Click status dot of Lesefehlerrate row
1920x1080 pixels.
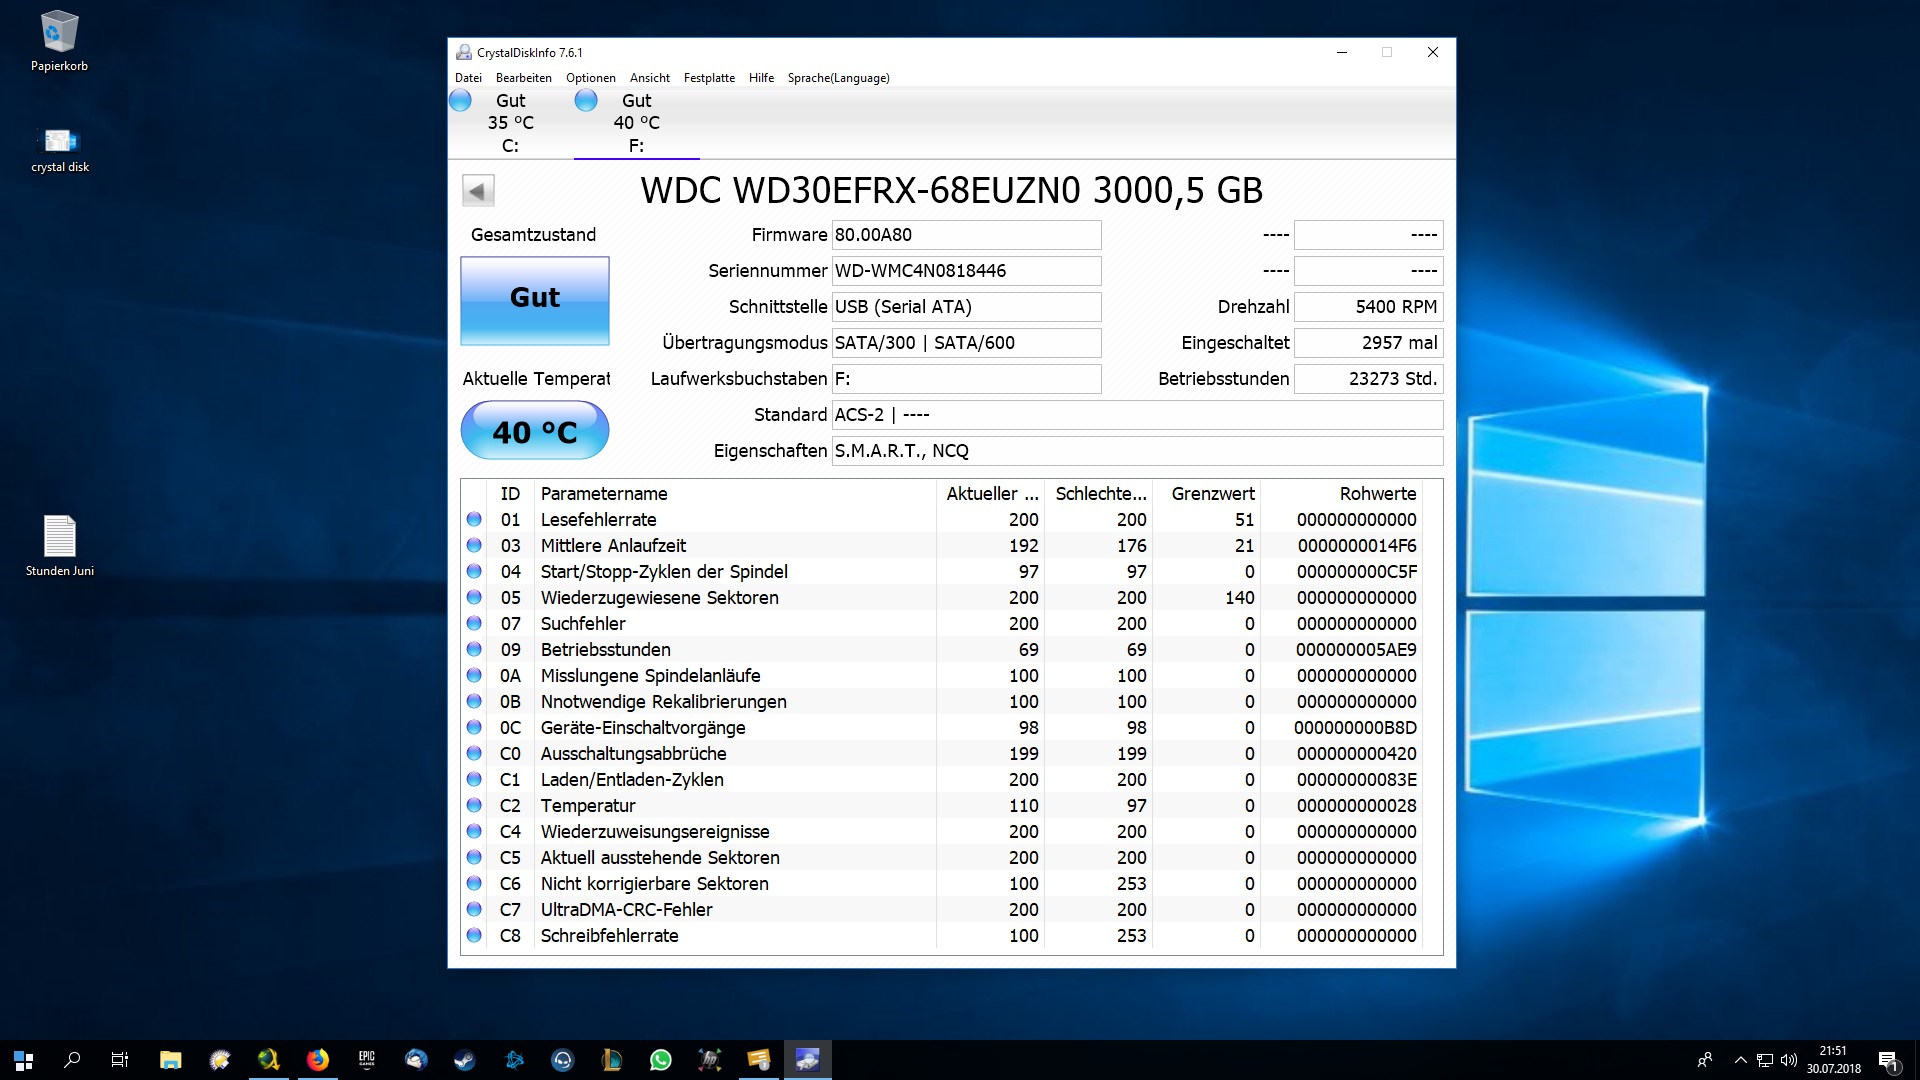tap(474, 520)
